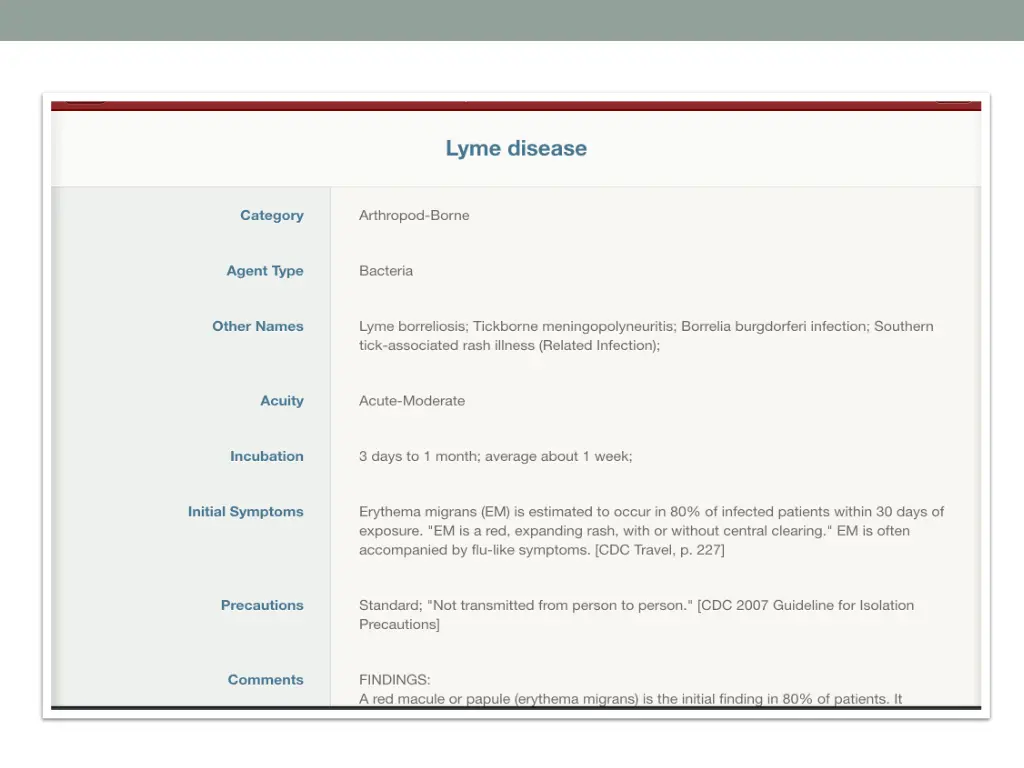Click the Erythema migrans initial symptoms paragraph
The width and height of the screenshot is (1024, 768).
[x=651, y=531]
